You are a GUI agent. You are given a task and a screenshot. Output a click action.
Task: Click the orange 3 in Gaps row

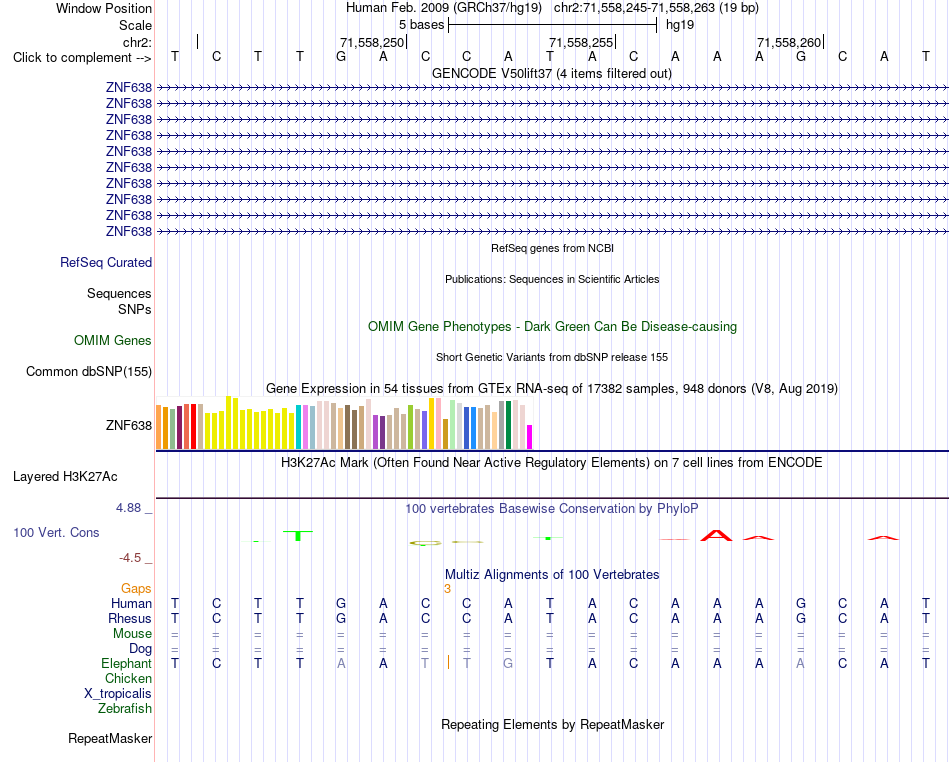[447, 589]
